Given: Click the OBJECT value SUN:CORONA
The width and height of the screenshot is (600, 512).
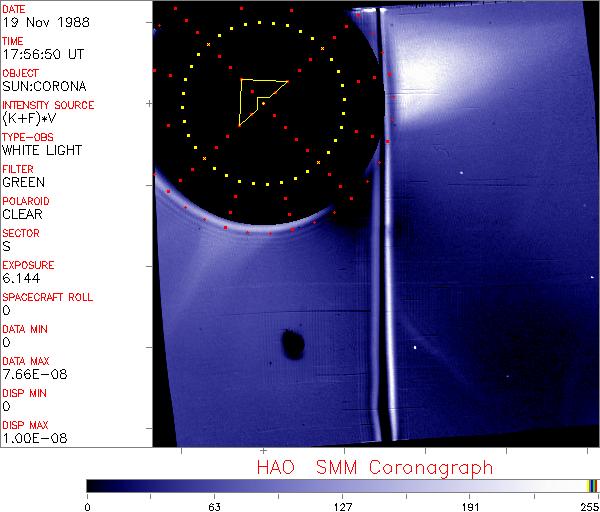Looking at the screenshot, I should coord(41,86).
